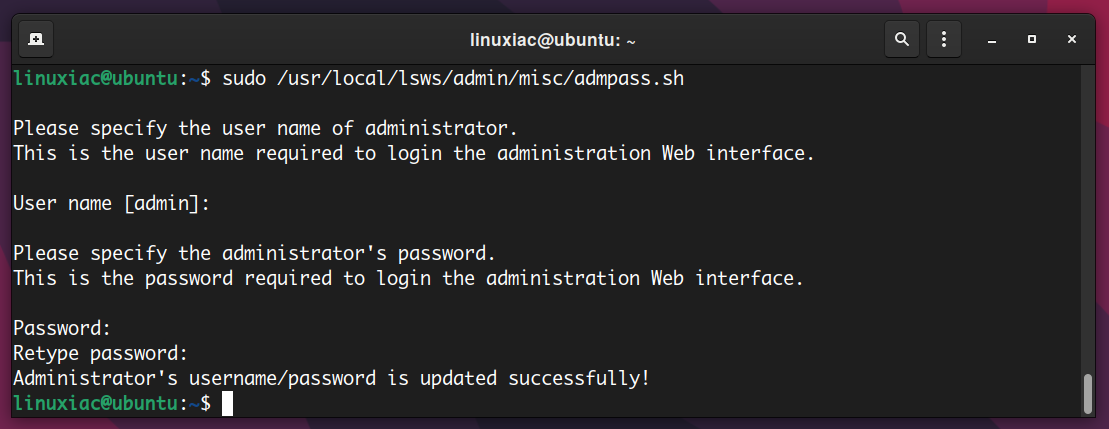Viewport: 1109px width, 429px height.
Task: Click the terminal vertical scrollbar thumb
Action: (1088, 394)
